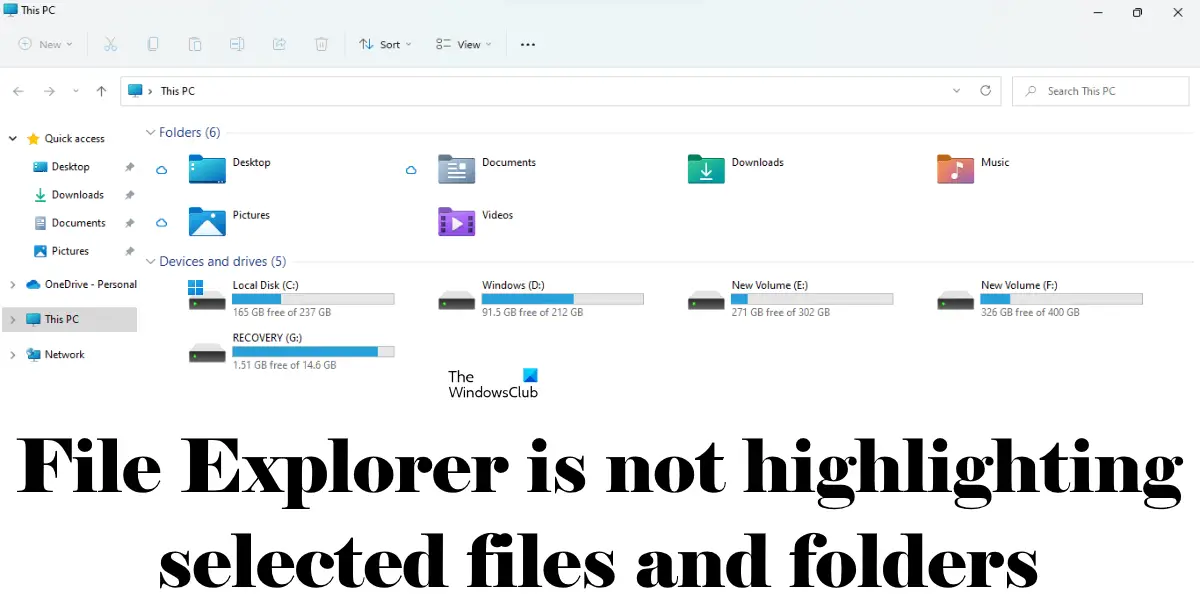The height and width of the screenshot is (600, 1200).
Task: Click the search magnifier icon
Action: point(1031,91)
